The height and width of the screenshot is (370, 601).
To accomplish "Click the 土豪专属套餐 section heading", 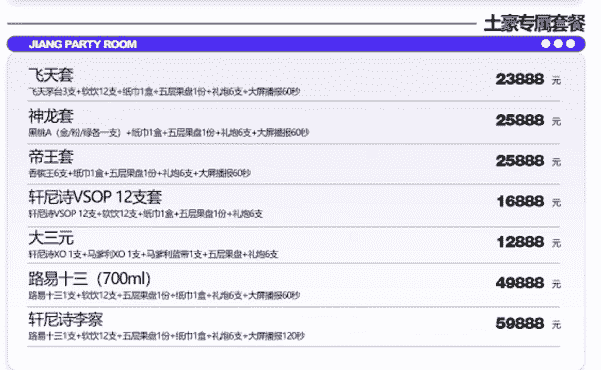I will (x=534, y=23).
